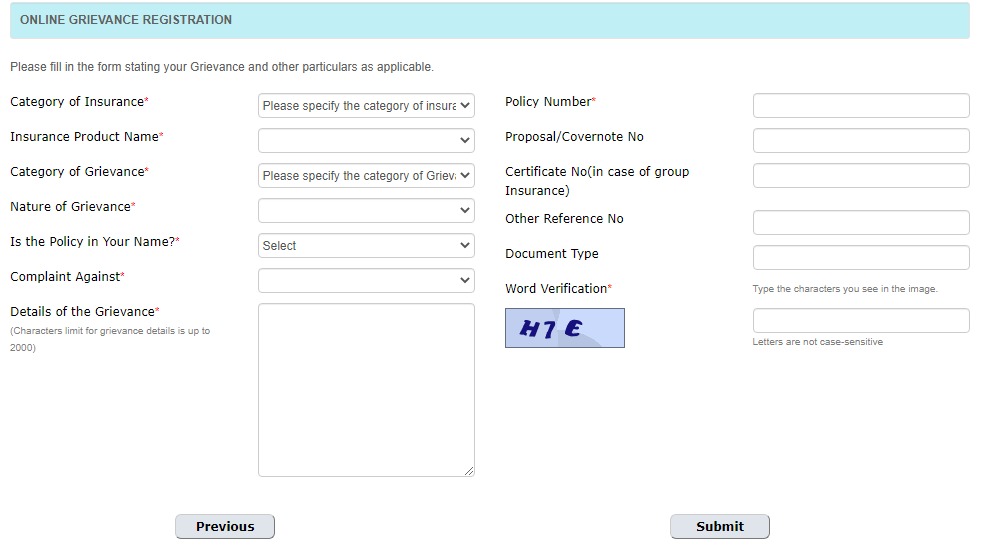Submit the grievance form
The width and height of the screenshot is (985, 548).
(x=720, y=527)
